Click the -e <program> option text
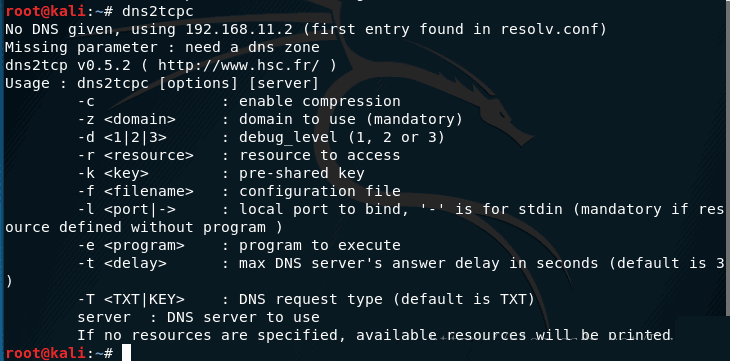This screenshot has width=730, height=361. tap(131, 245)
